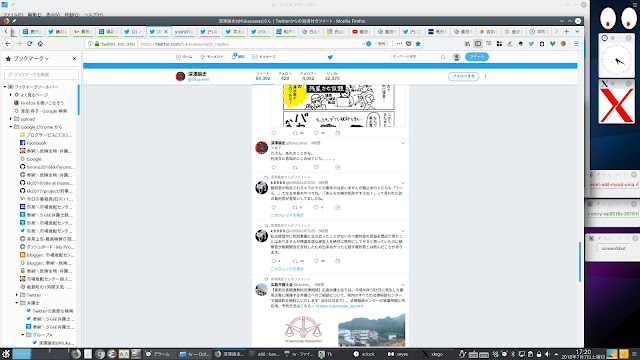The image size is (640, 360).
Task: Open page actions three-dot menu in address bar
Action: pos(399,44)
